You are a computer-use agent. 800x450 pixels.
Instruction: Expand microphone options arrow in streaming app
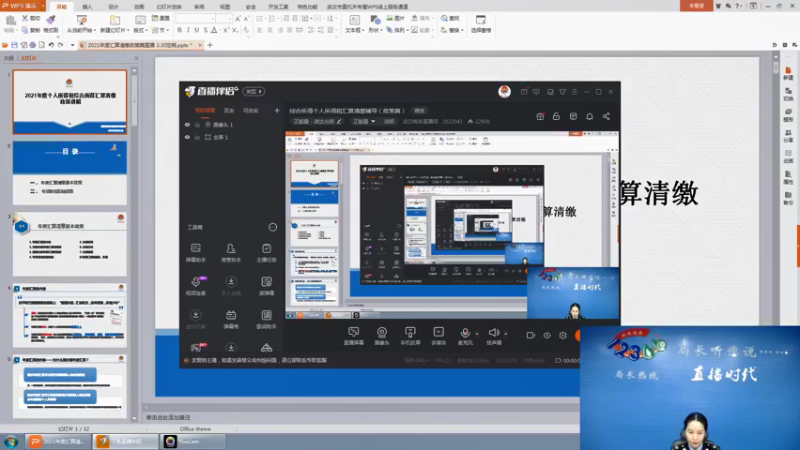[477, 334]
